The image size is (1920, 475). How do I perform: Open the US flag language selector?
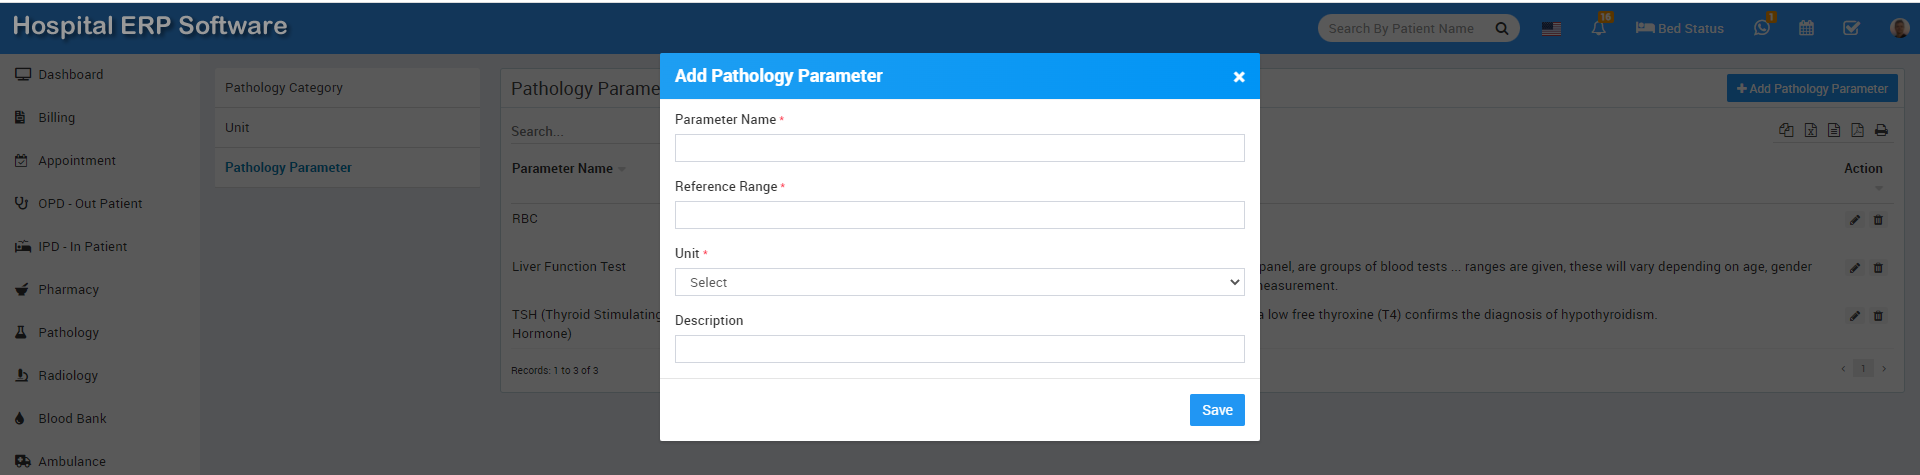1551,28
